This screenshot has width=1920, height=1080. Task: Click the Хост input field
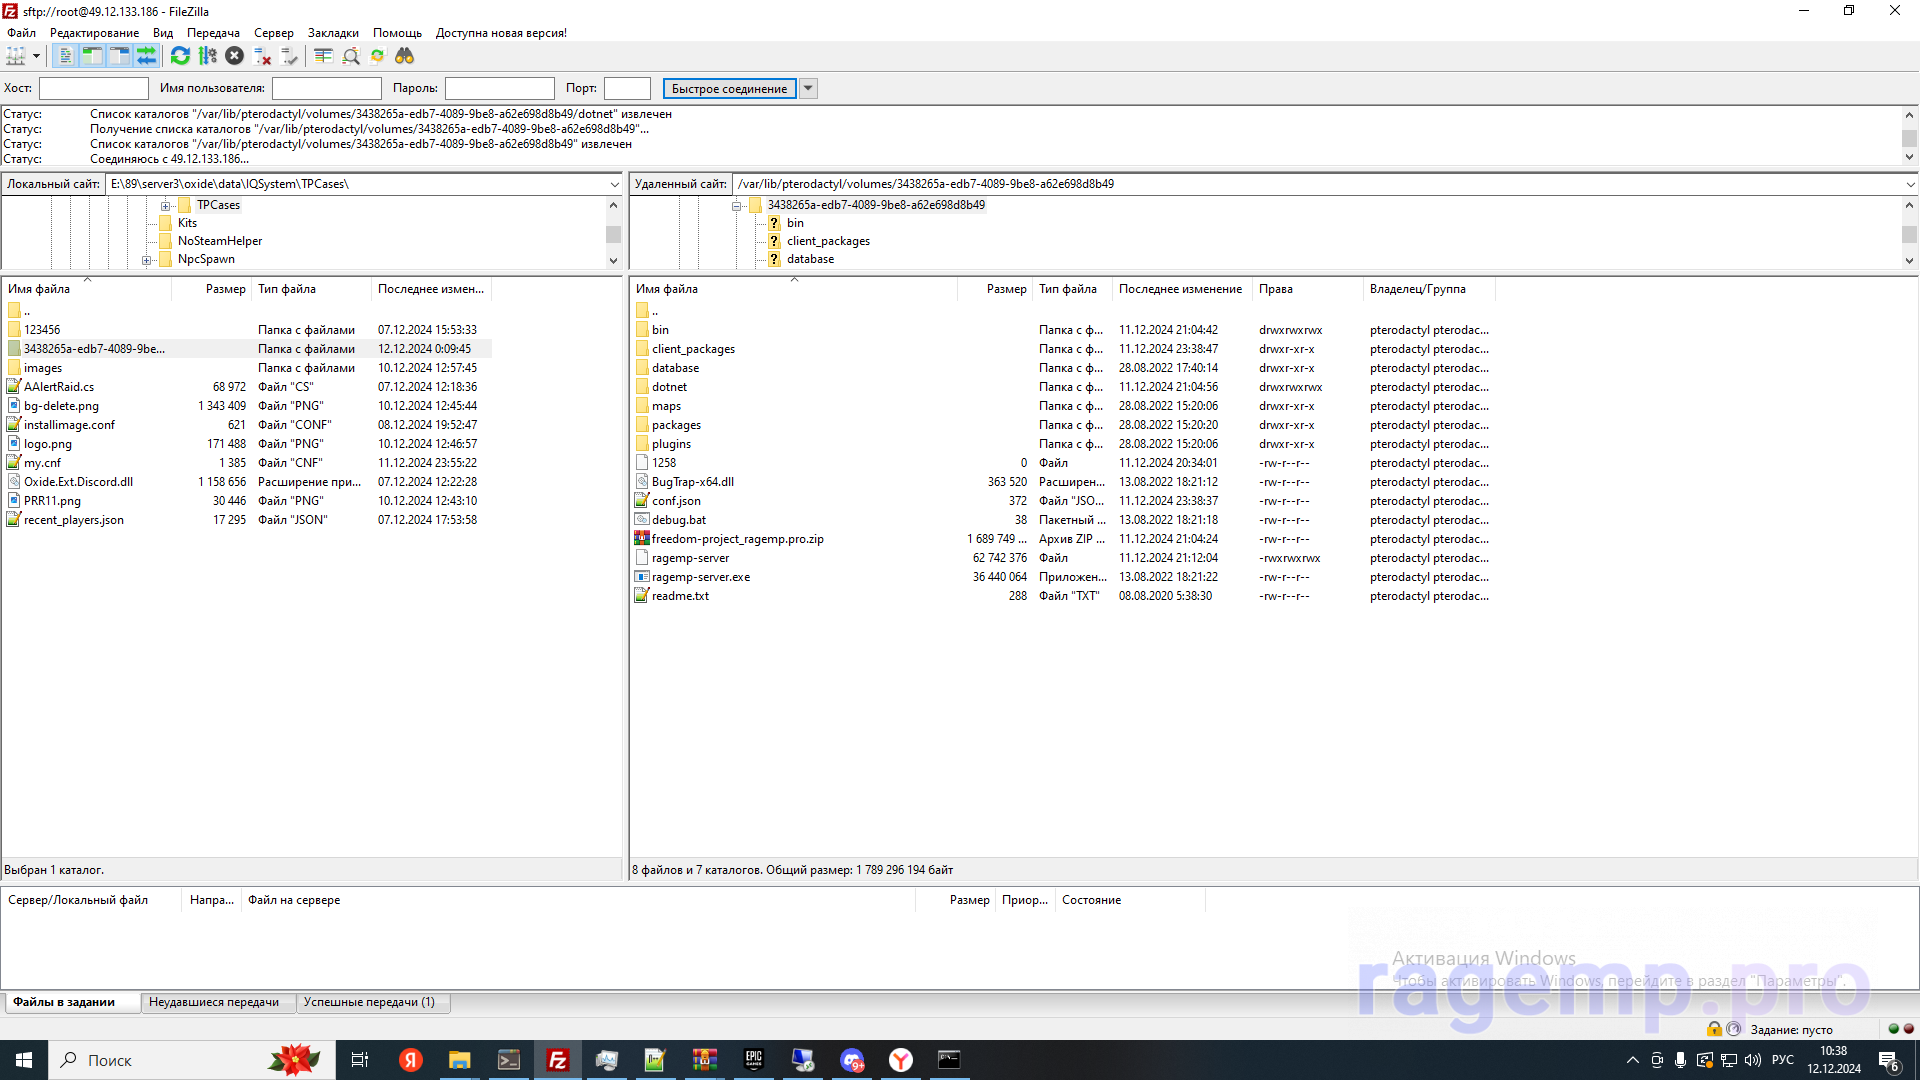pyautogui.click(x=93, y=88)
